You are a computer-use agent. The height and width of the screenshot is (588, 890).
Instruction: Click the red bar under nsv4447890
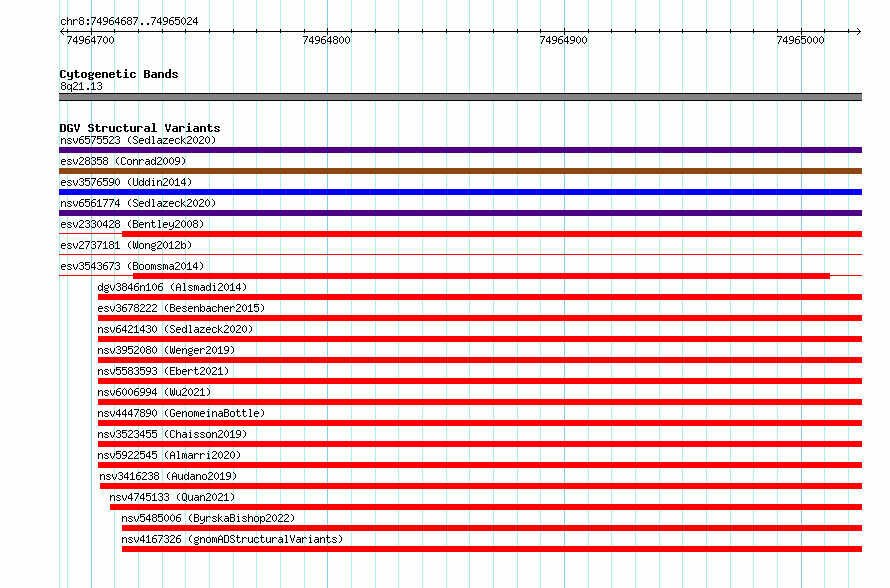coord(480,423)
